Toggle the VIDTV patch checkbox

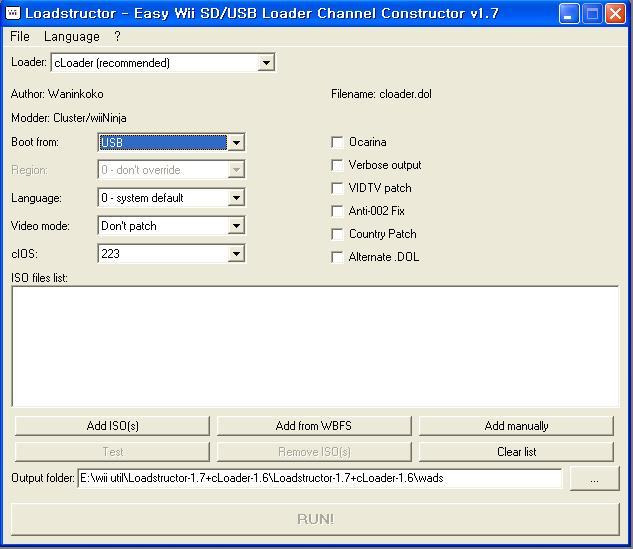click(x=337, y=188)
